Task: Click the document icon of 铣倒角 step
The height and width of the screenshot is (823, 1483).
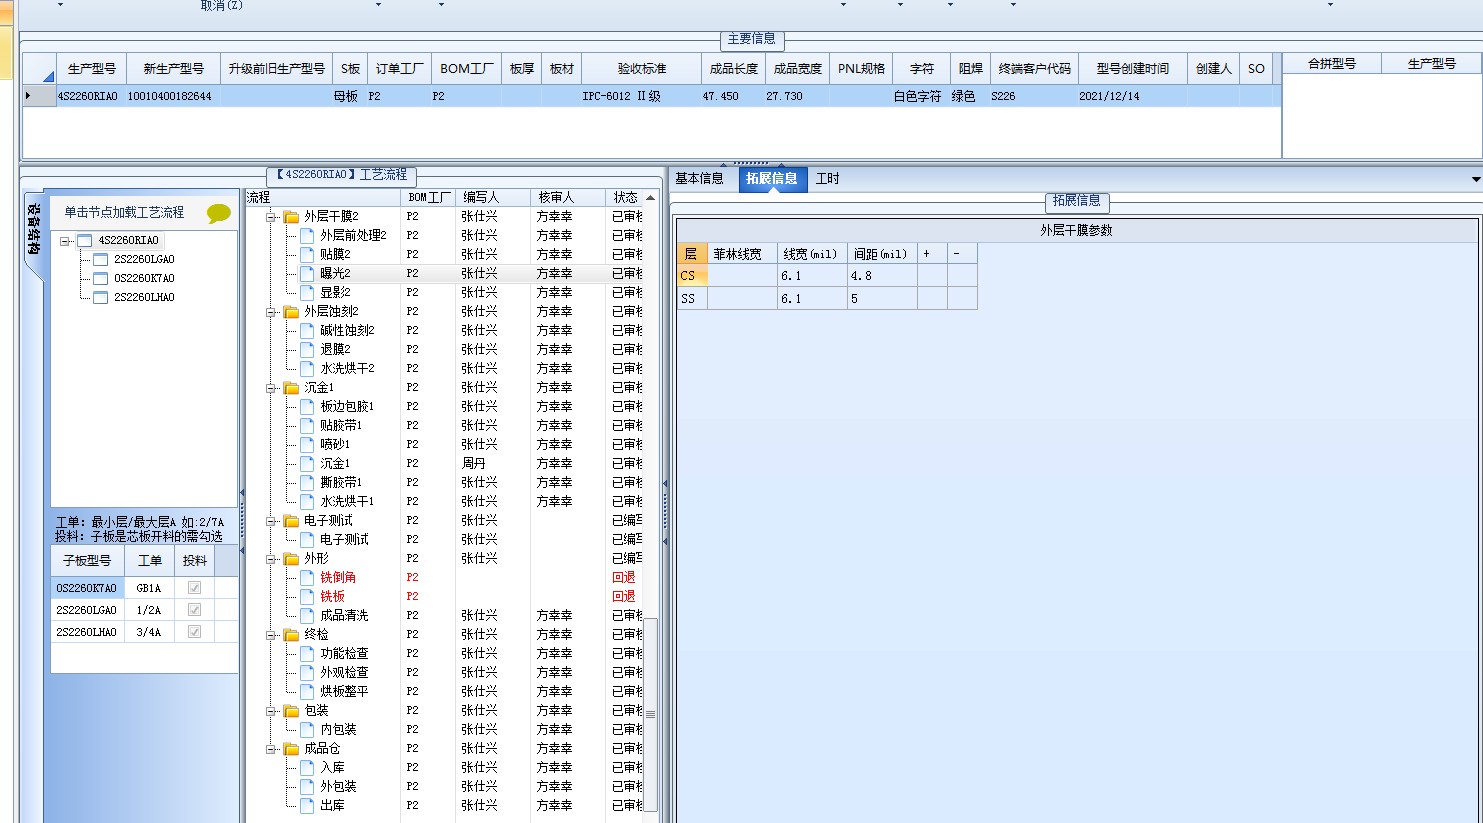Action: 307,578
